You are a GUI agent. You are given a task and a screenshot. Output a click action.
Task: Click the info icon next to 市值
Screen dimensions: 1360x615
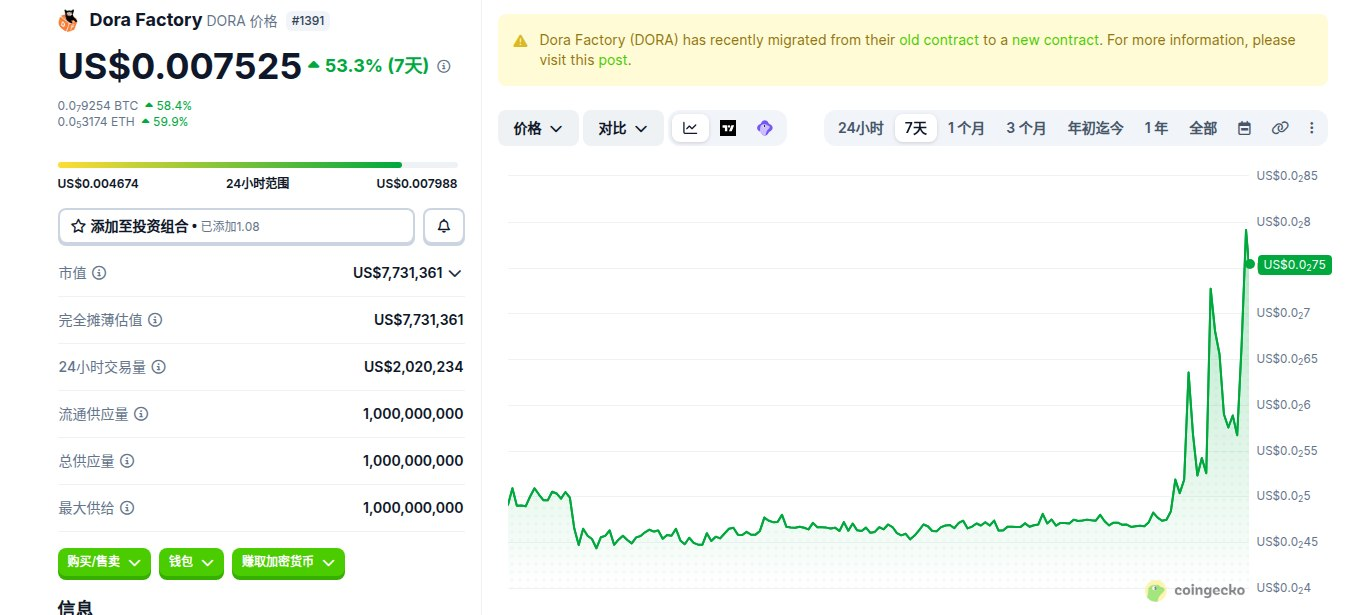(99, 273)
